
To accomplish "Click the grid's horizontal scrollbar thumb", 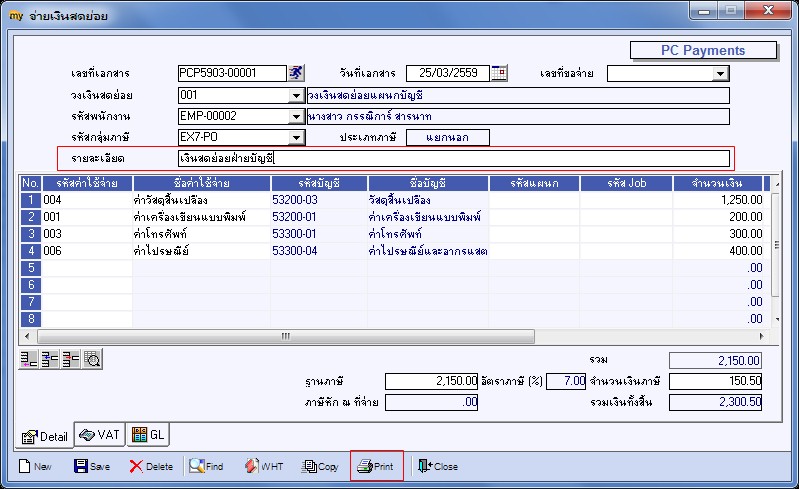I will (286, 336).
